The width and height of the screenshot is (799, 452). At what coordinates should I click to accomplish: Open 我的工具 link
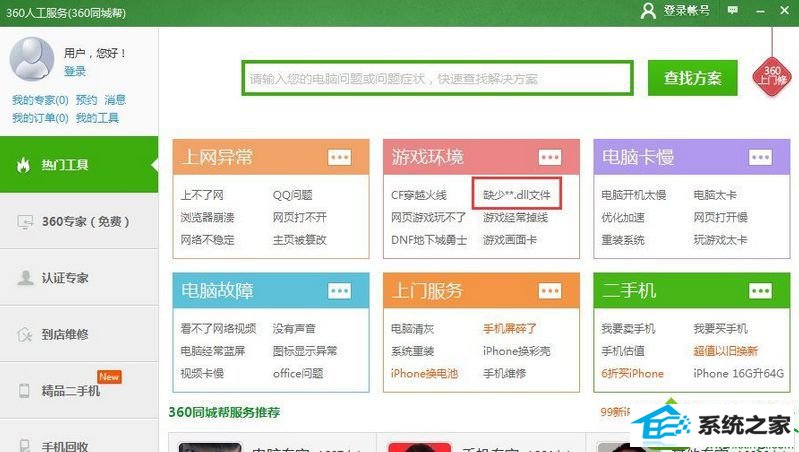click(x=97, y=118)
